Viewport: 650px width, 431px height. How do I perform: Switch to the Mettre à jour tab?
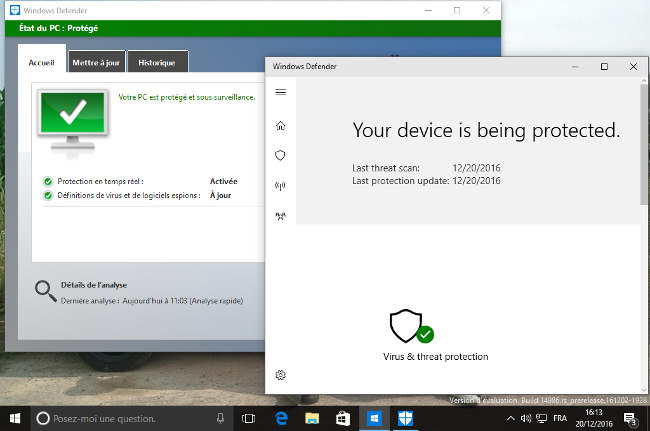click(96, 63)
